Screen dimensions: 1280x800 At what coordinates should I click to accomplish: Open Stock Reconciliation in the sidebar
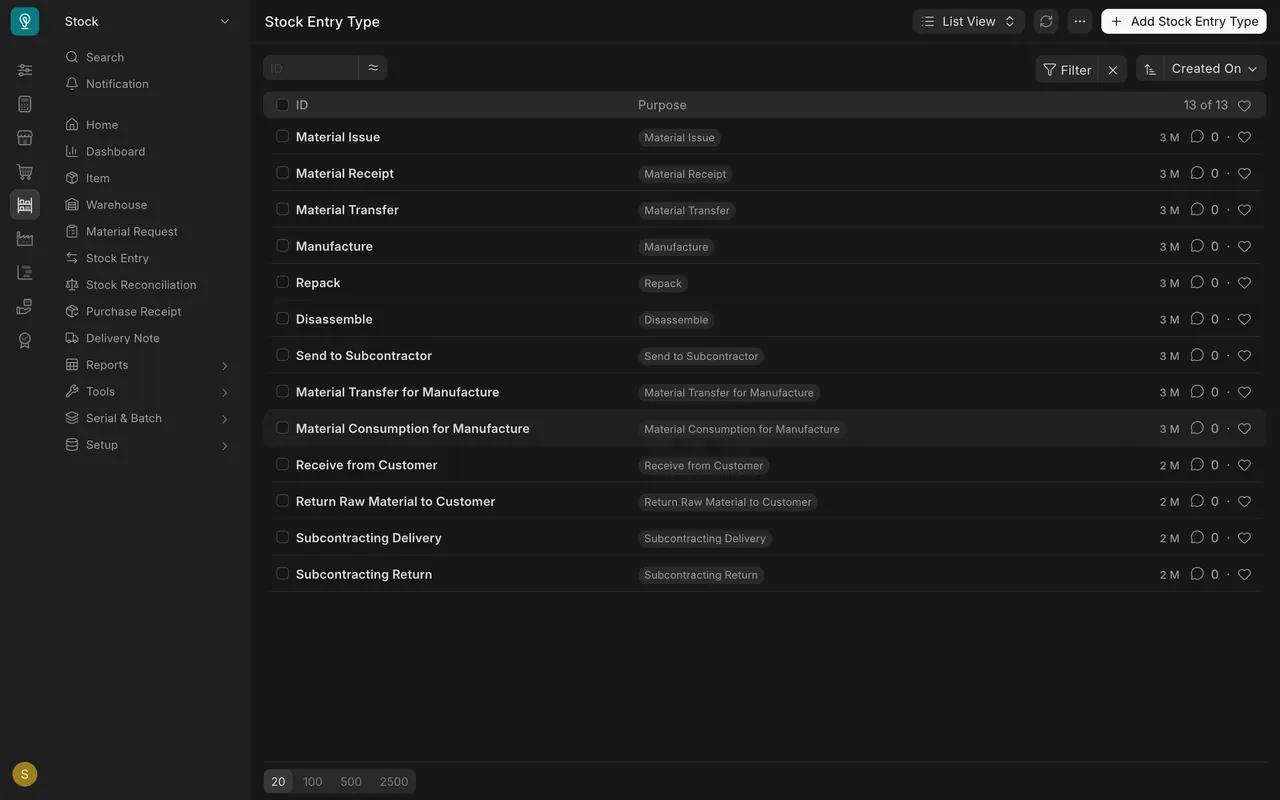pos(141,285)
